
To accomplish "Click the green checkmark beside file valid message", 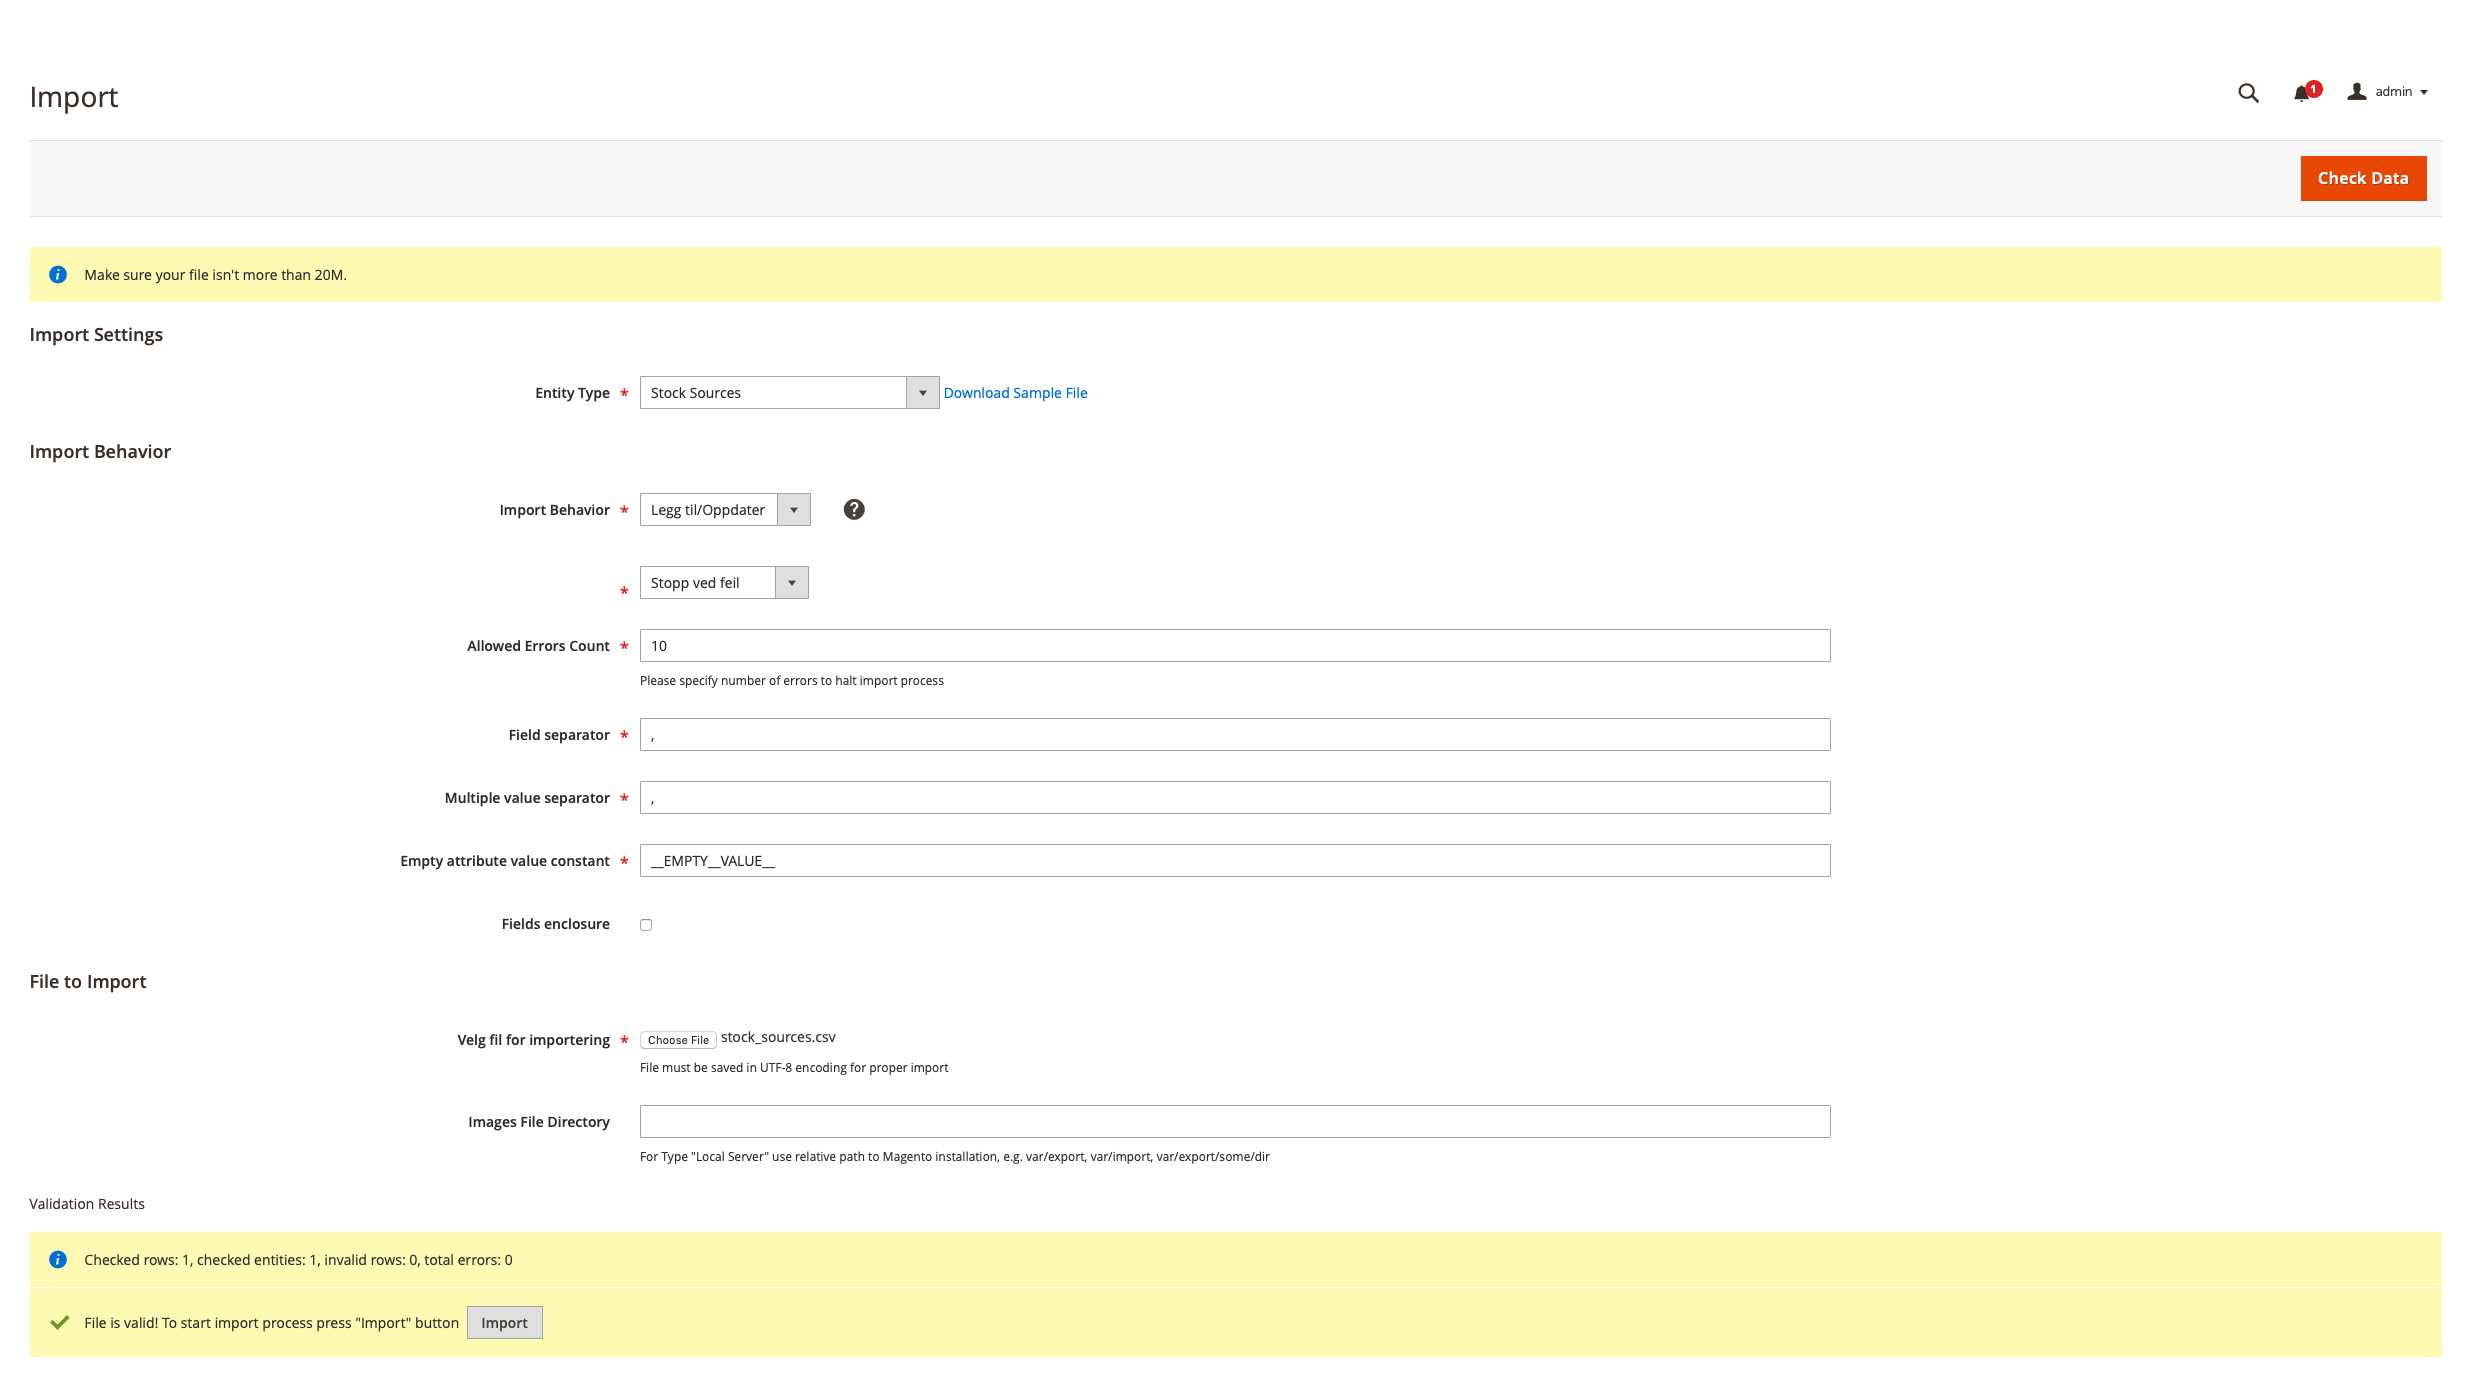I will 60,1323.
